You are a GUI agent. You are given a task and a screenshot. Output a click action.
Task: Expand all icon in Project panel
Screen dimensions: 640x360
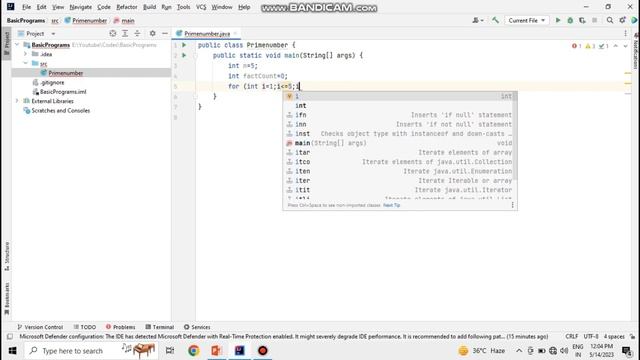click(125, 33)
